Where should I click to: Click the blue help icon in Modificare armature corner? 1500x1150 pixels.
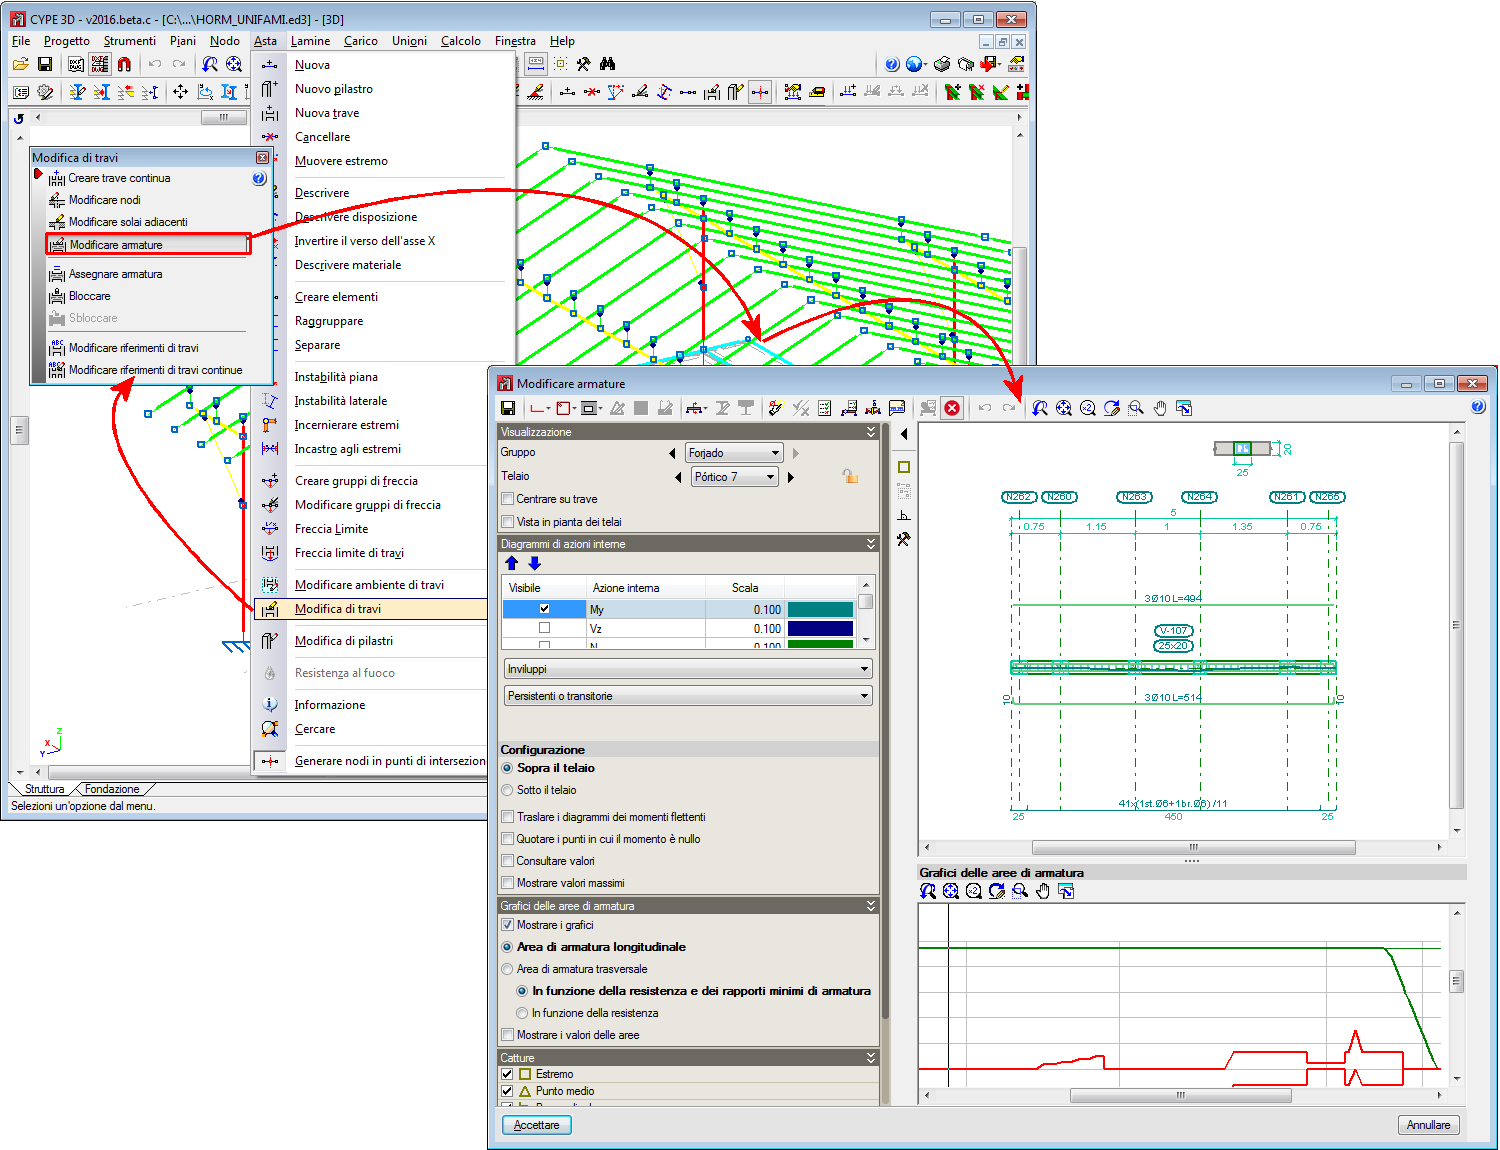pyautogui.click(x=1478, y=407)
